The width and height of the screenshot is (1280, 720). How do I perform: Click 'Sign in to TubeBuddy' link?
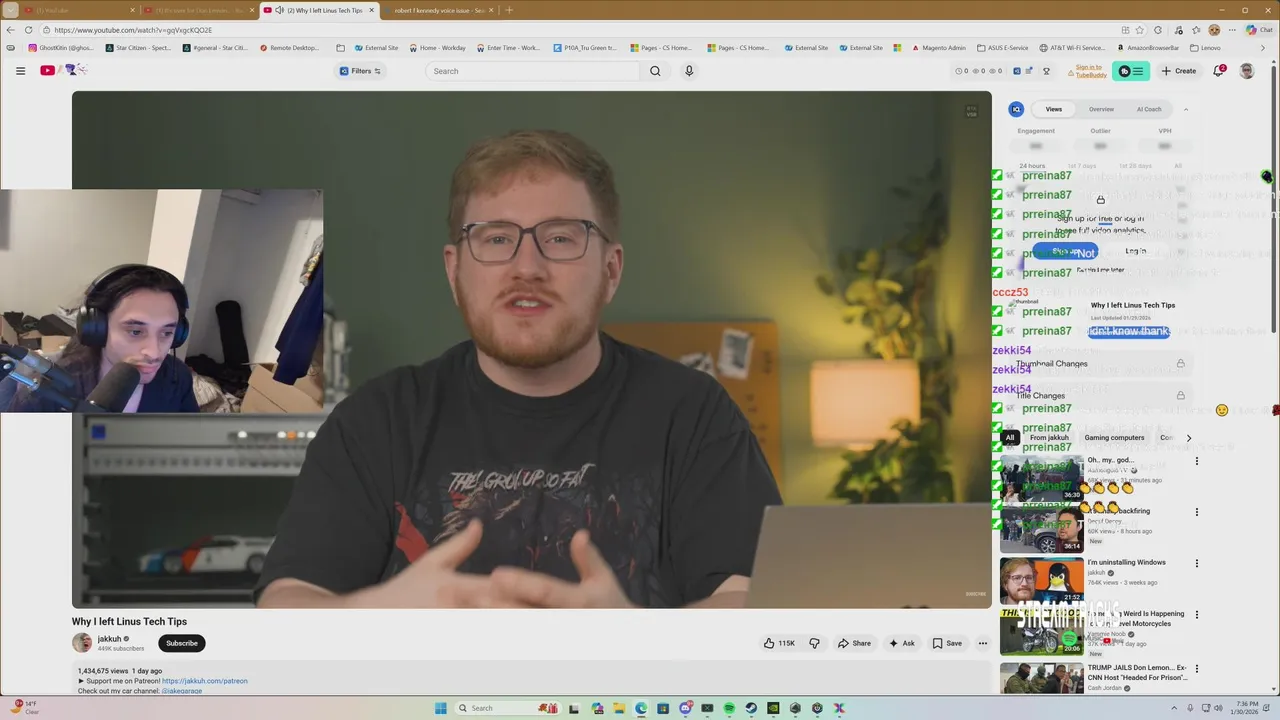[x=1089, y=71]
